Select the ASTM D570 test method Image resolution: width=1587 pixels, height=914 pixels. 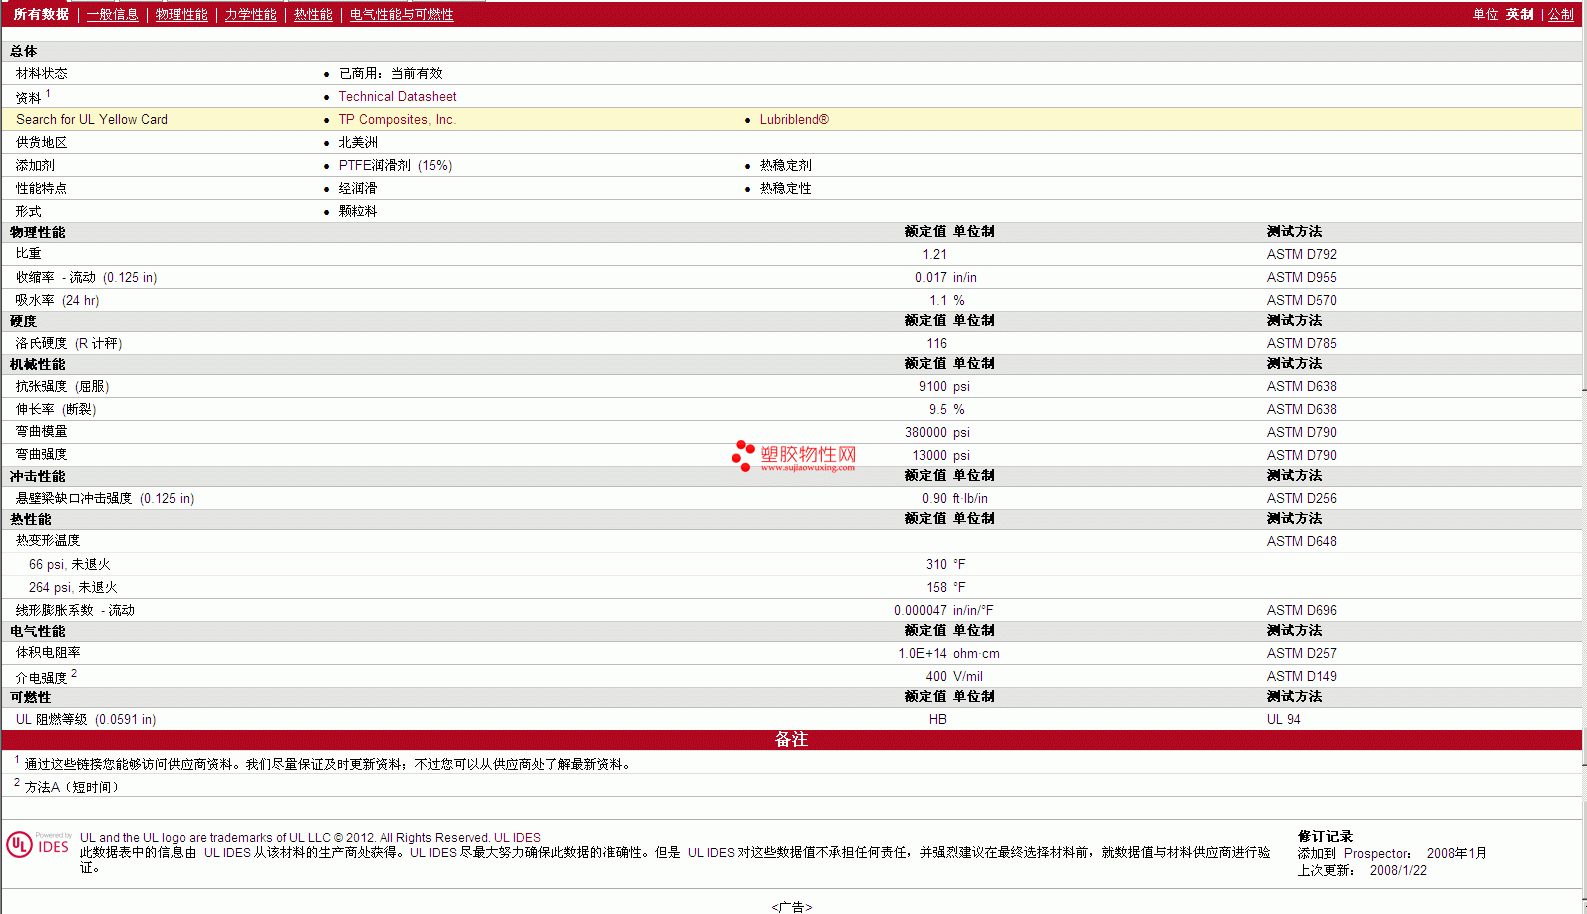(1301, 300)
